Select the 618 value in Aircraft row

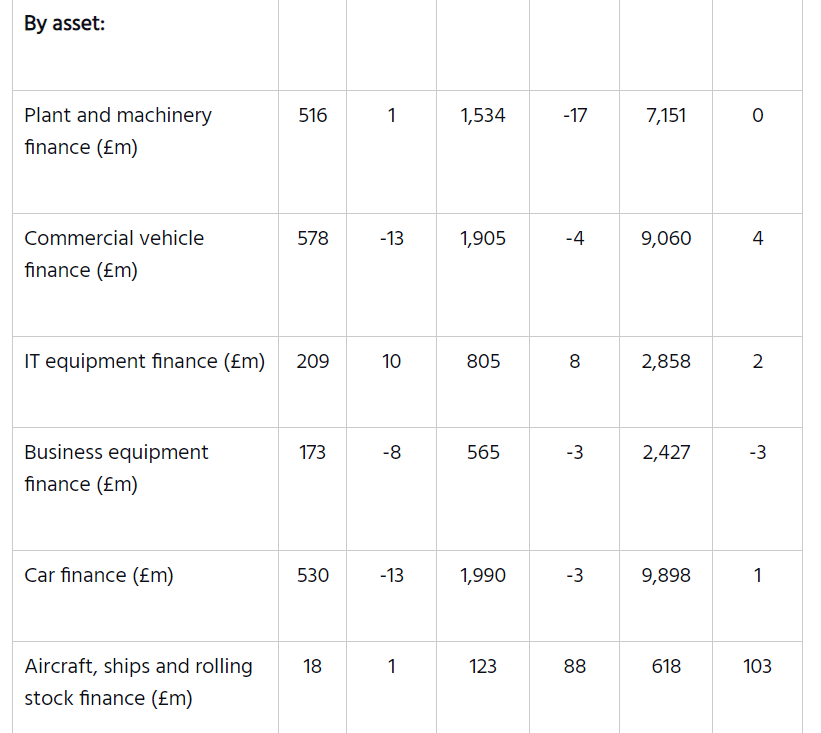666,666
